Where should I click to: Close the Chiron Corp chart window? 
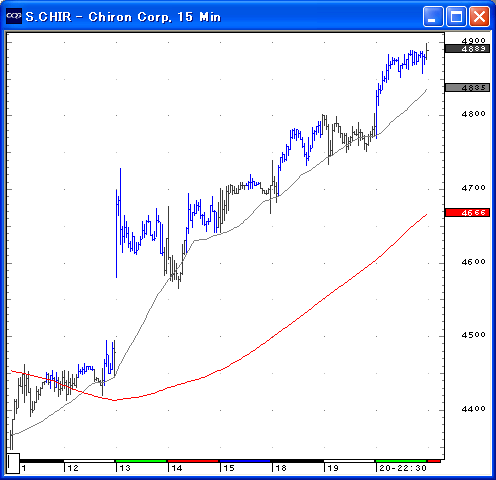pyautogui.click(x=479, y=16)
